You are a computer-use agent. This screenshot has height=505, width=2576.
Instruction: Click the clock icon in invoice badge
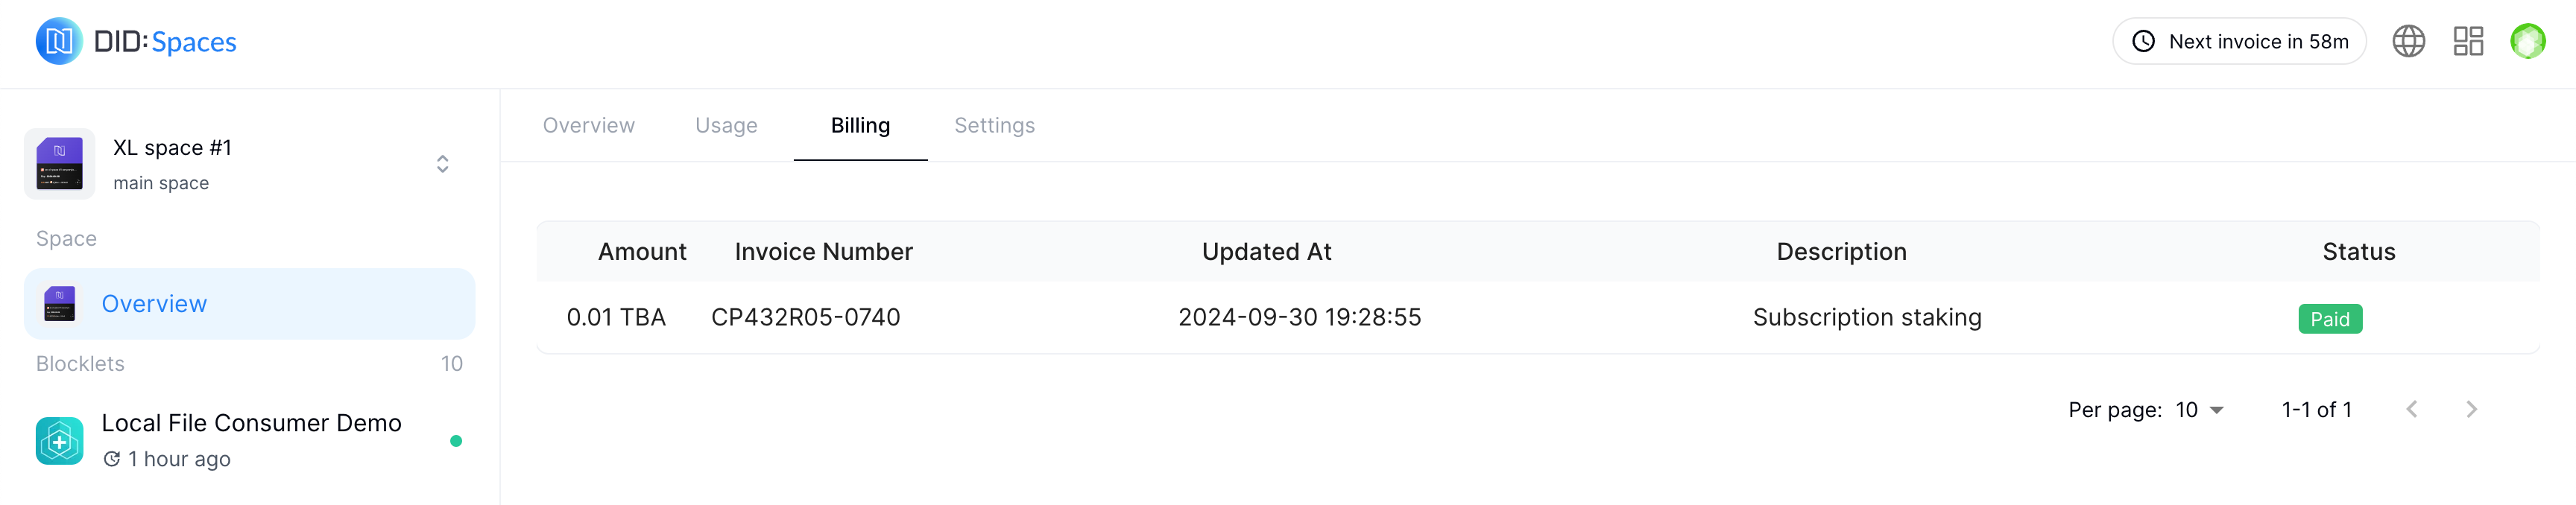(x=2143, y=41)
